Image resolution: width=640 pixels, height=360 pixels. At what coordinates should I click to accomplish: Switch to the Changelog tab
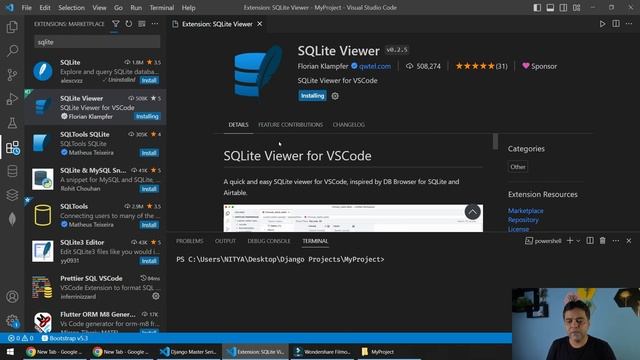pos(349,124)
